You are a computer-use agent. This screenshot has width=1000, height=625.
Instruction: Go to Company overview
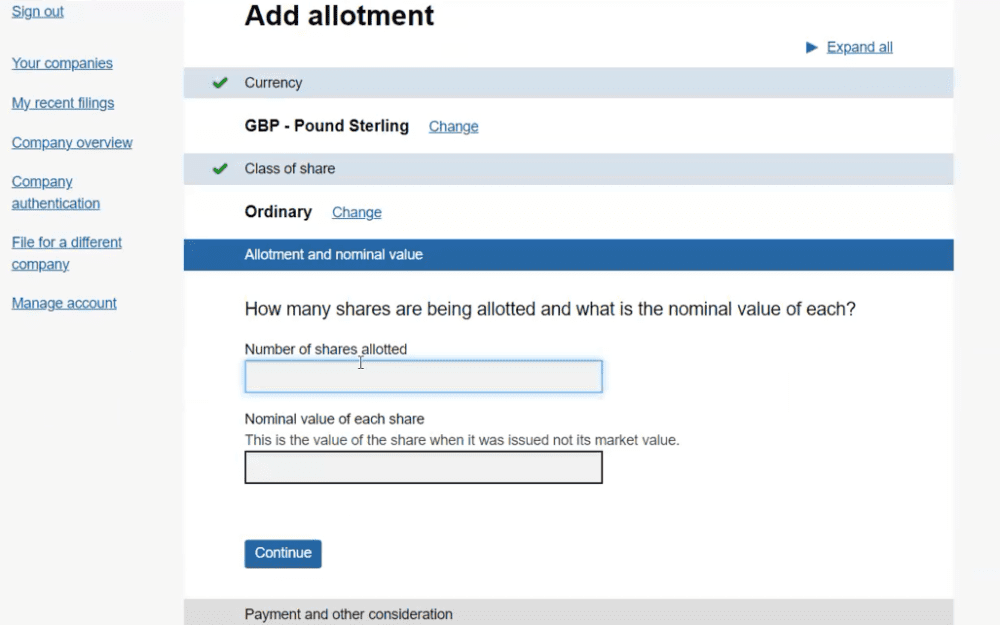(71, 143)
